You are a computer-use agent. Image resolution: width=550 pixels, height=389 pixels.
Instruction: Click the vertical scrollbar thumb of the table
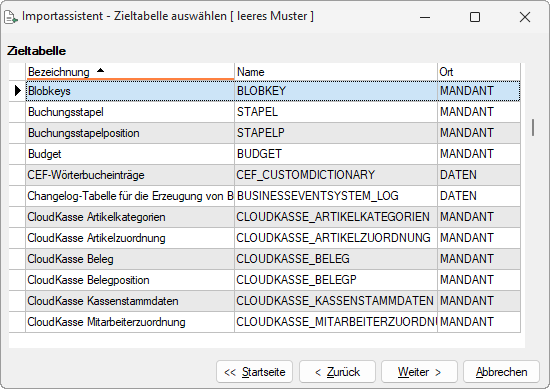tap(533, 127)
